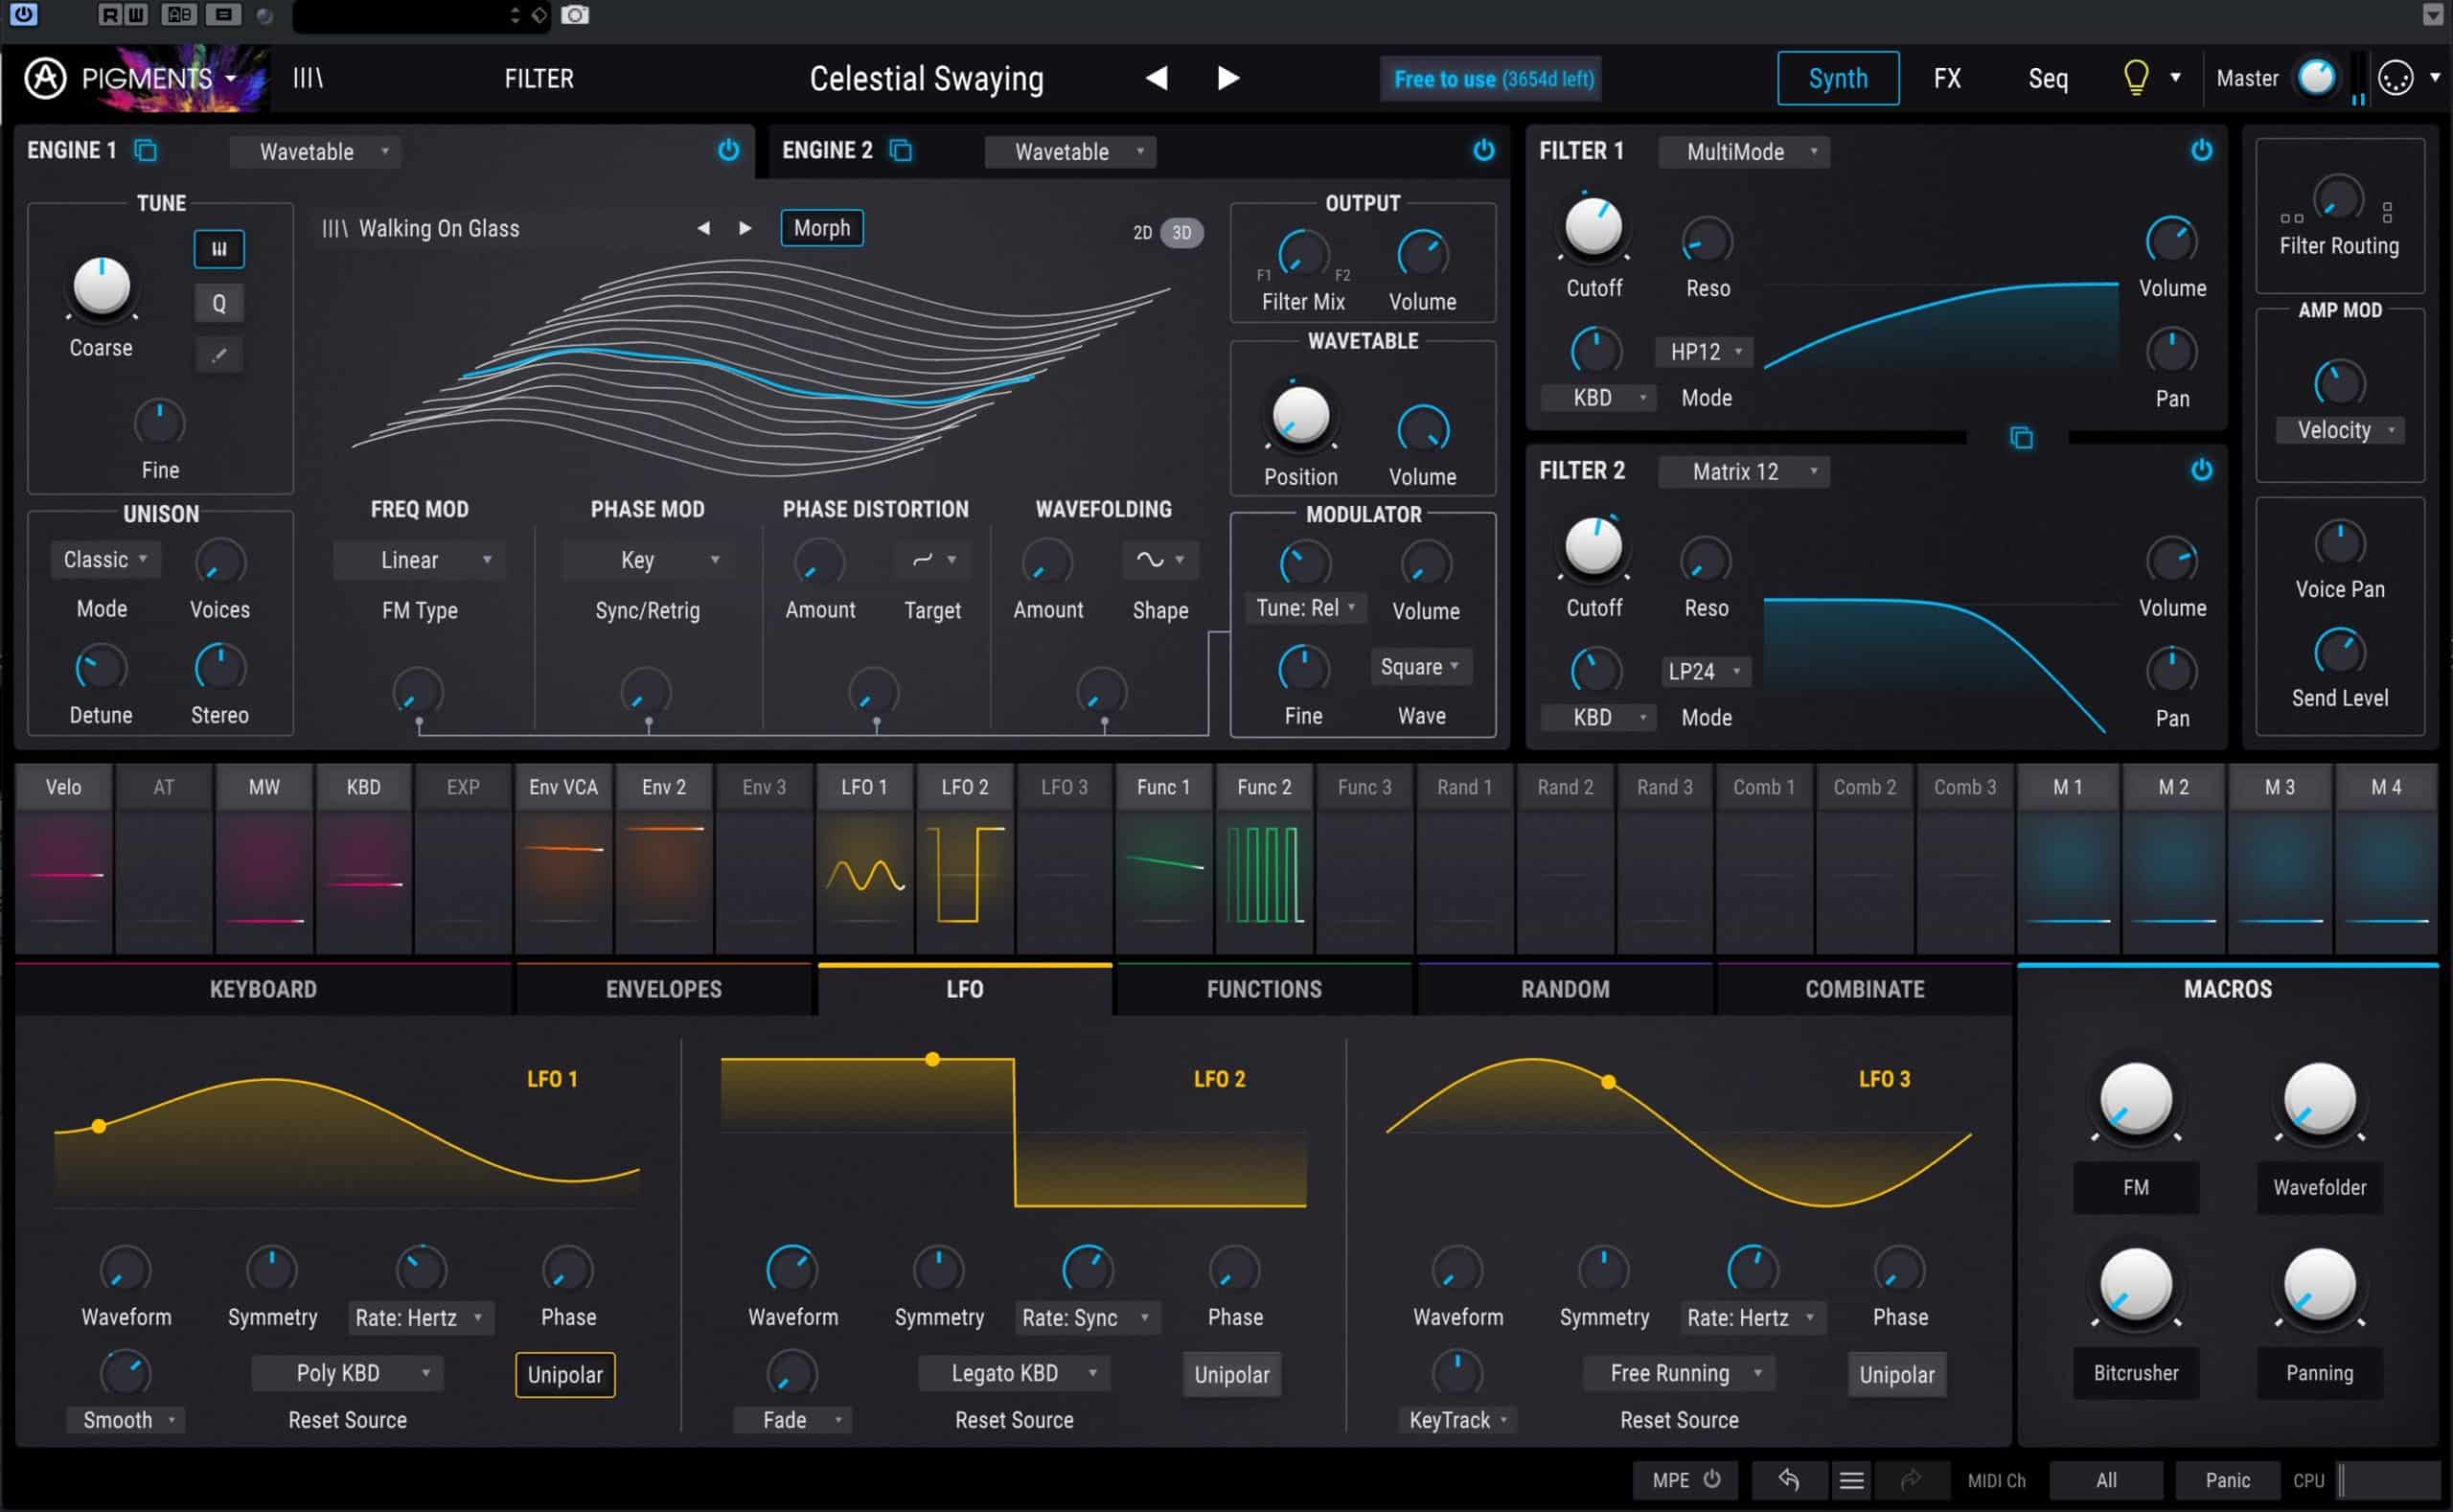
Task: Click the Func 2 modulation source slot
Action: [x=1264, y=858]
